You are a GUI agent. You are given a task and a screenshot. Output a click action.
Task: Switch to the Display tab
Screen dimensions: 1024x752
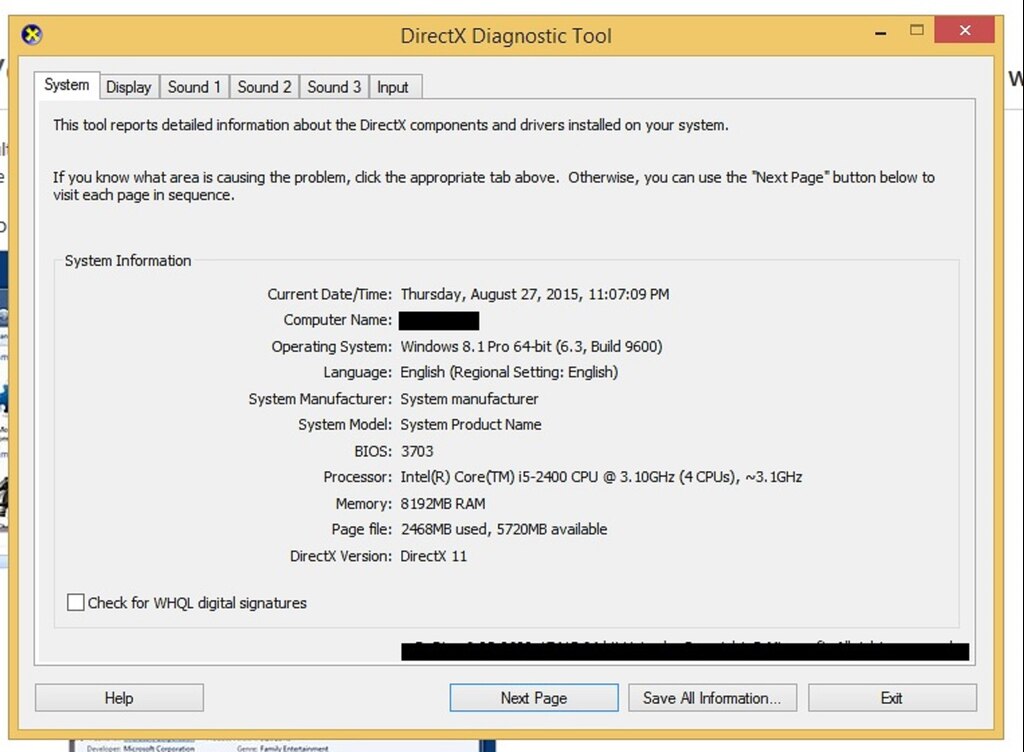click(x=129, y=87)
